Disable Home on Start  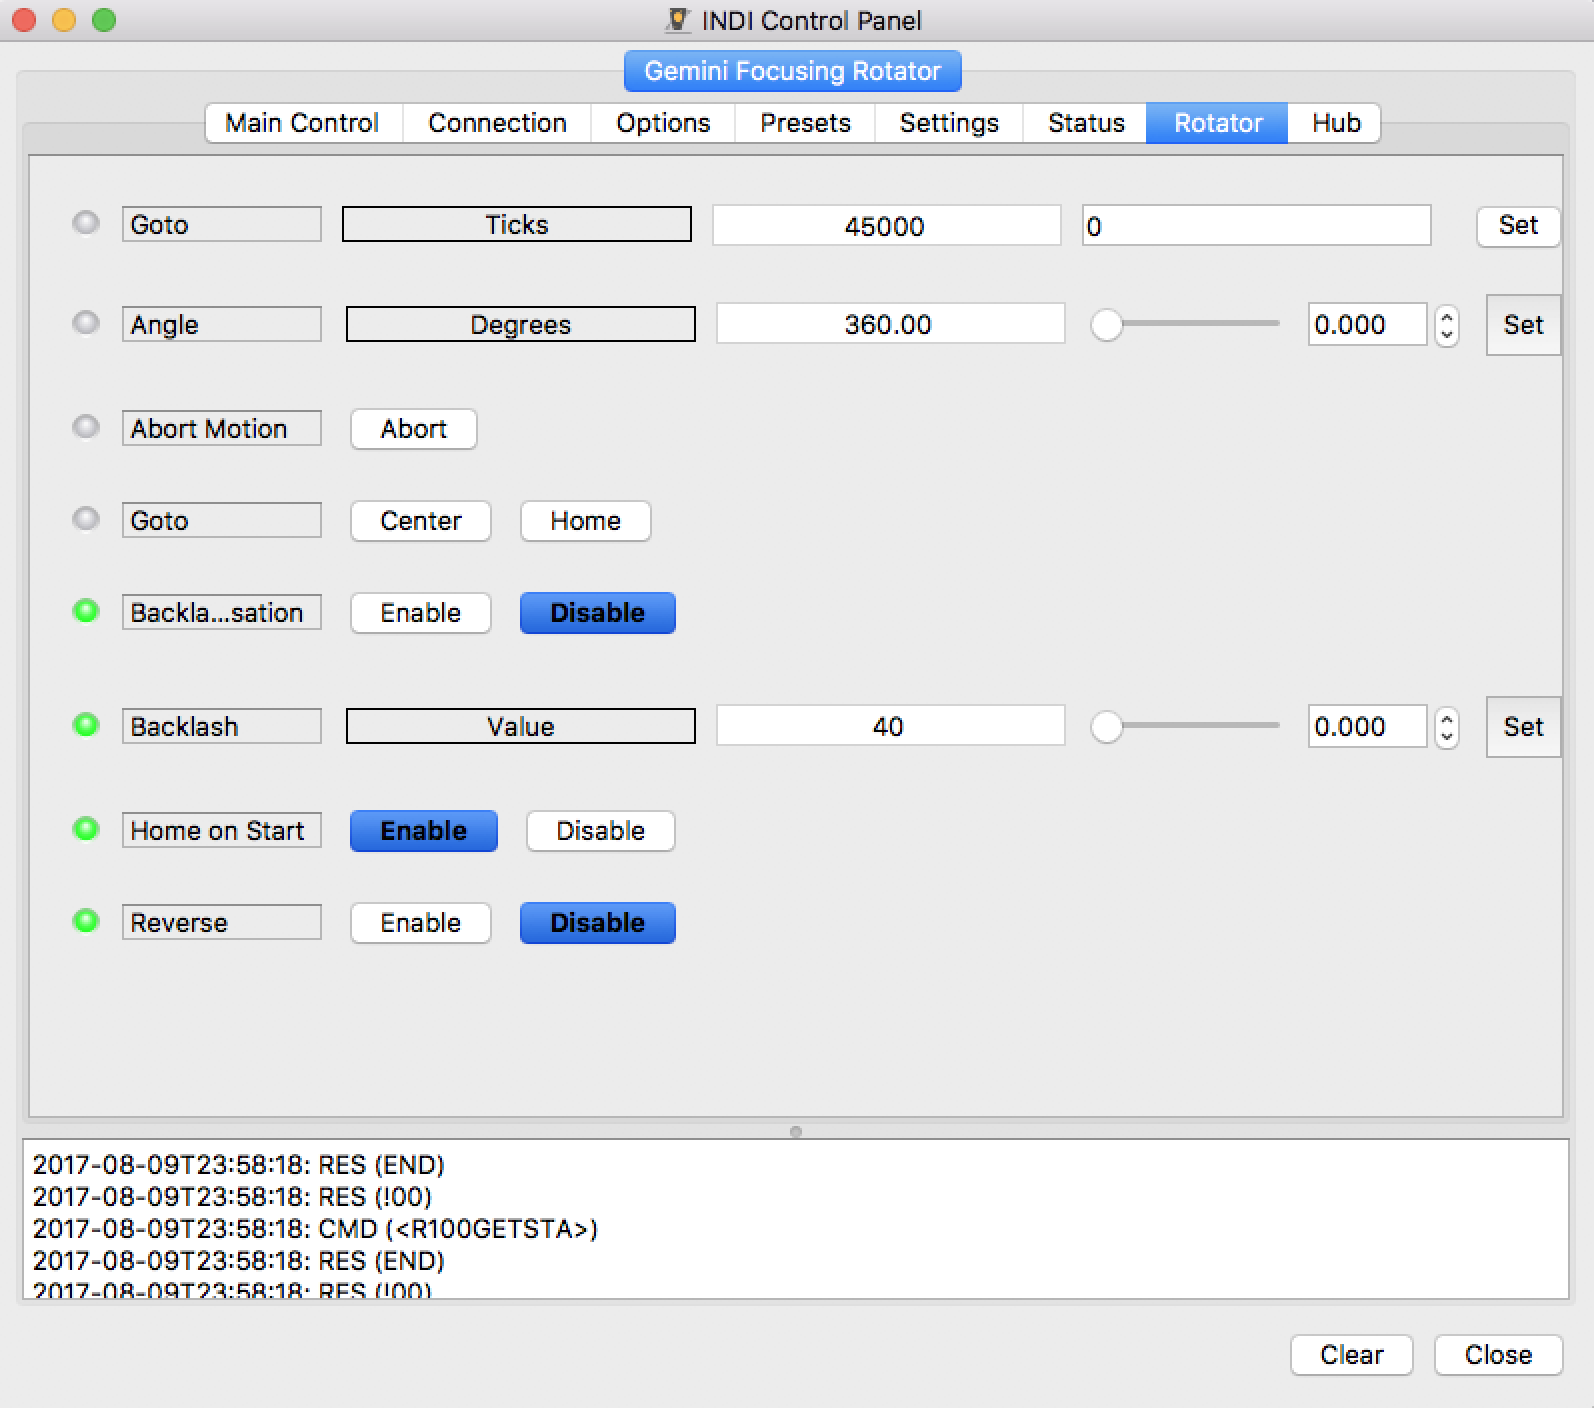tap(600, 831)
